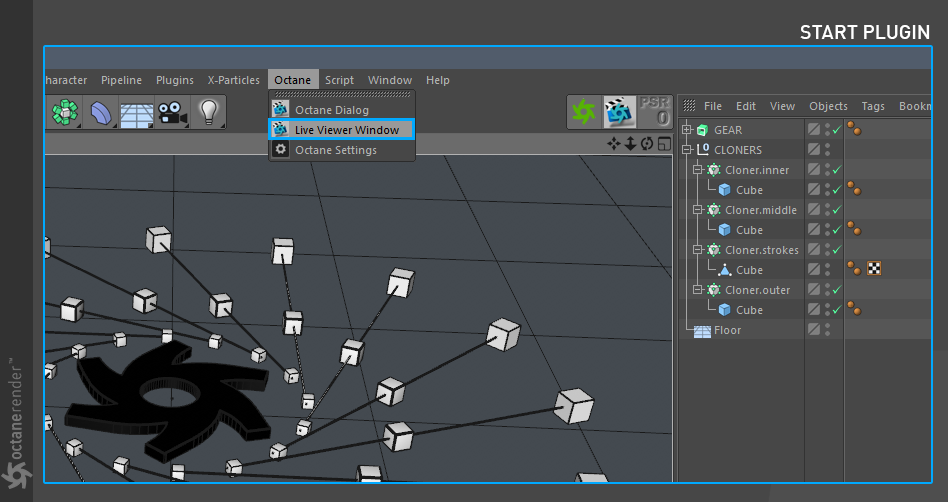Toggle the green checkmark for GEAR object
948x502 pixels.
[837, 130]
